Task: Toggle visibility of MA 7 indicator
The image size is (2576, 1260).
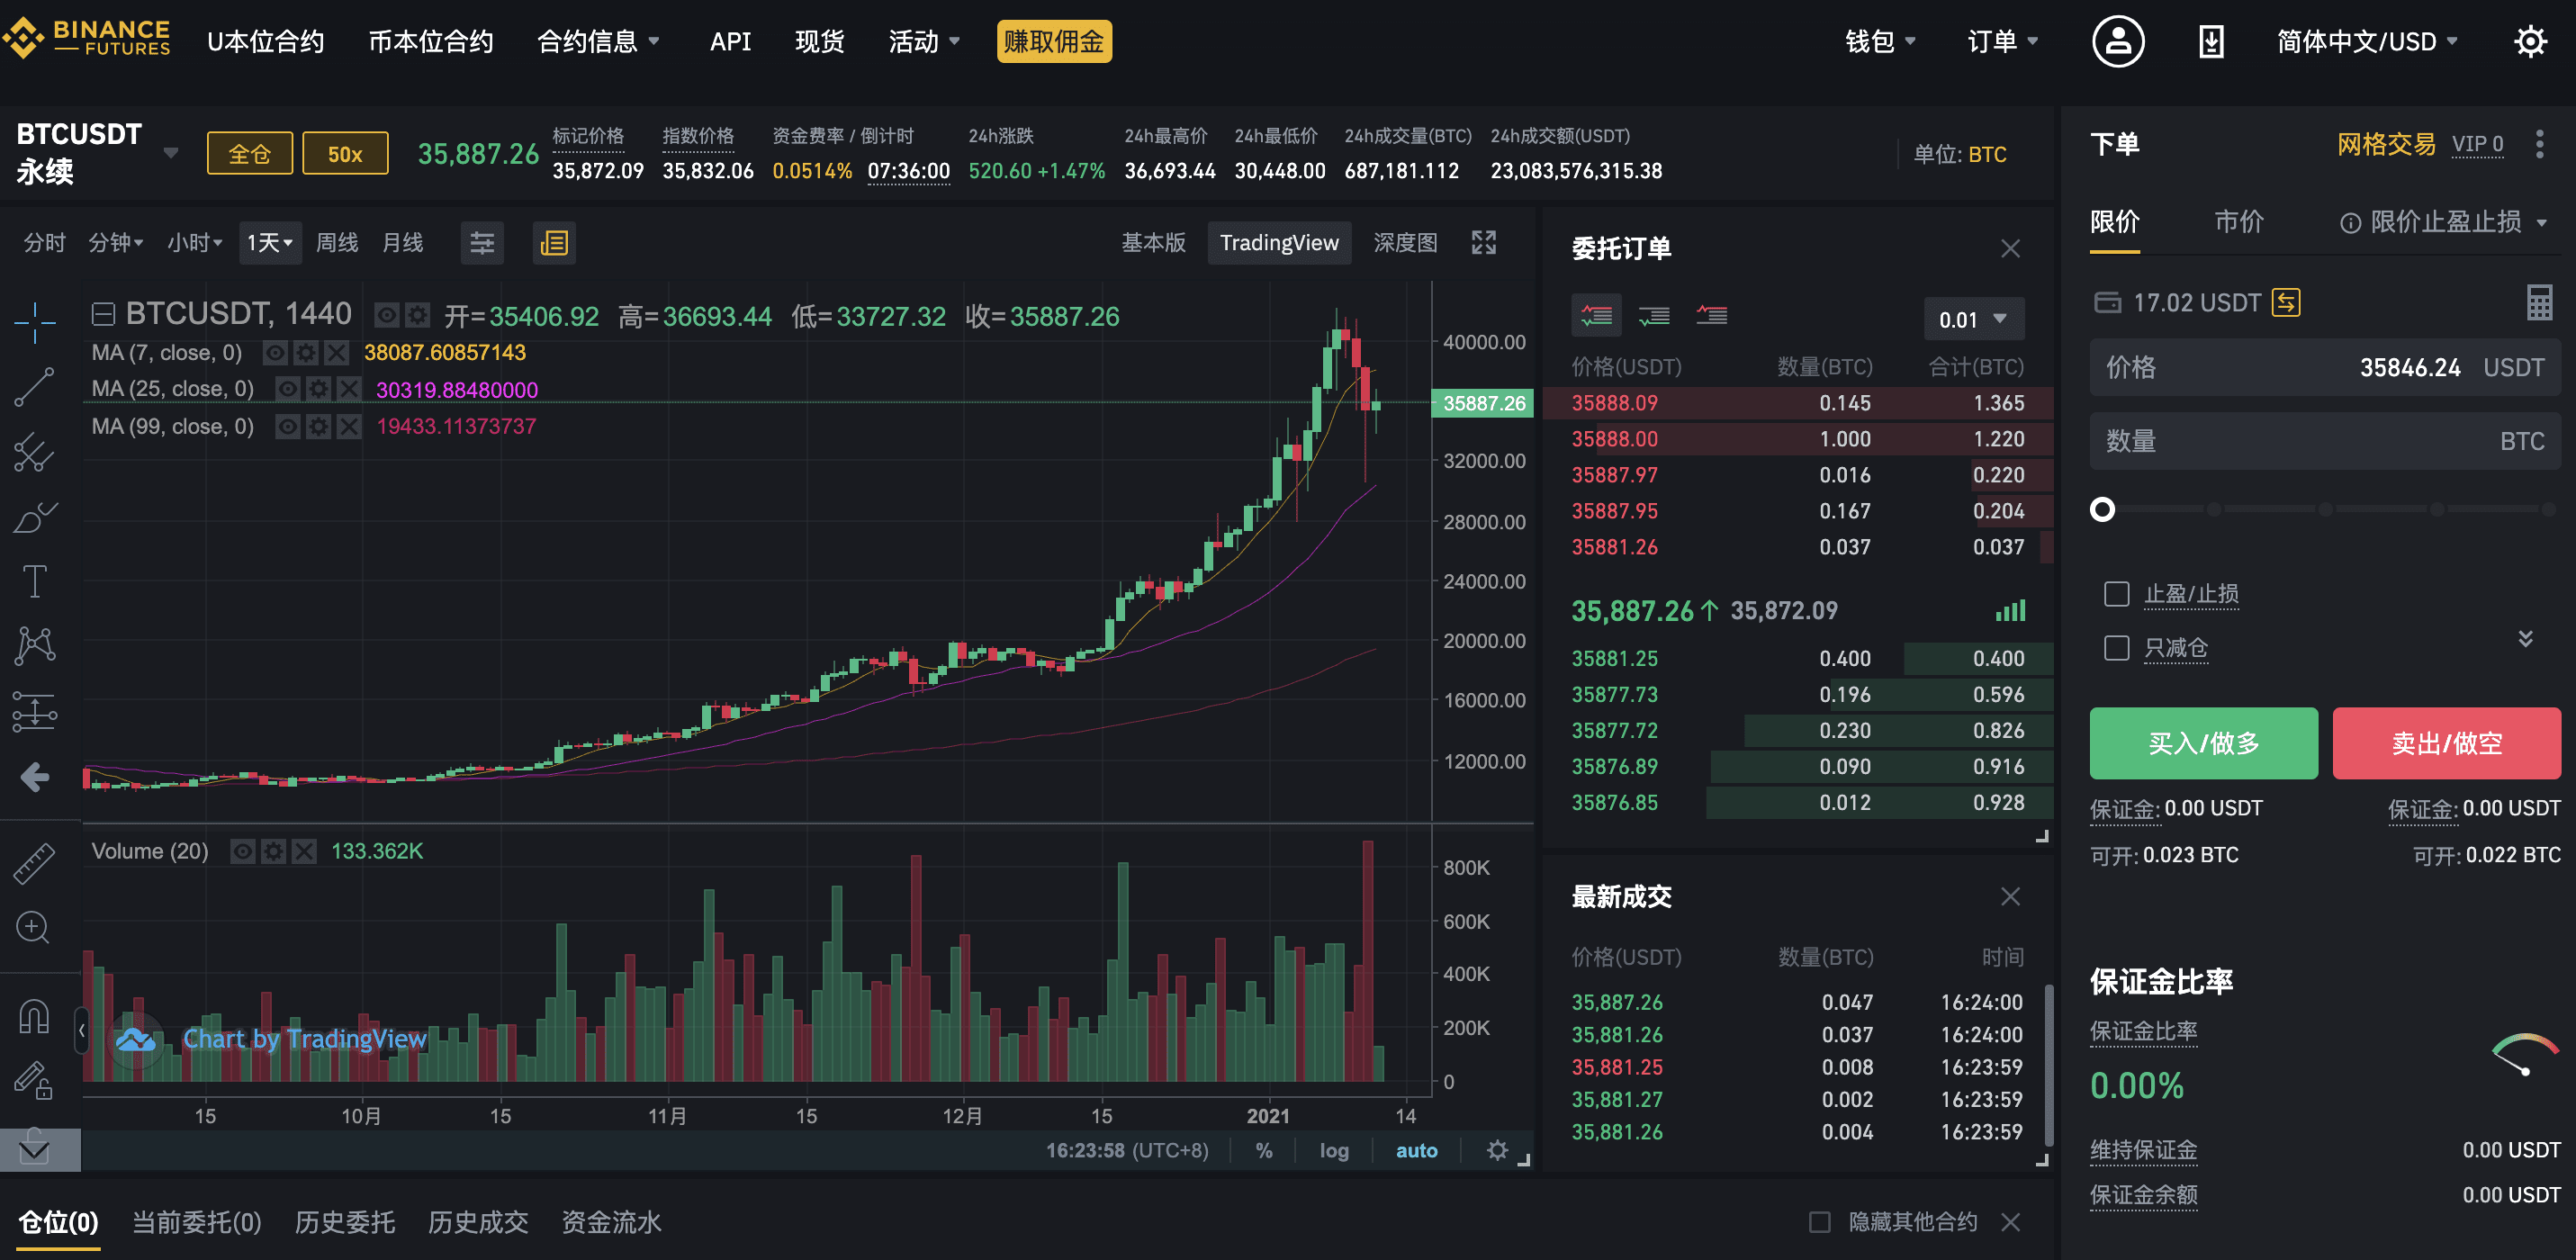Action: (x=275, y=352)
